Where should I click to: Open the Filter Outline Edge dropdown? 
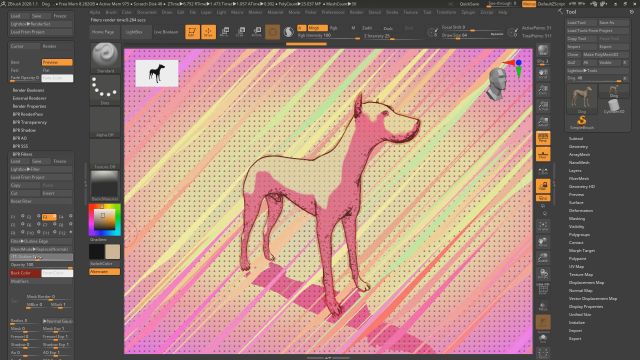tap(41, 241)
